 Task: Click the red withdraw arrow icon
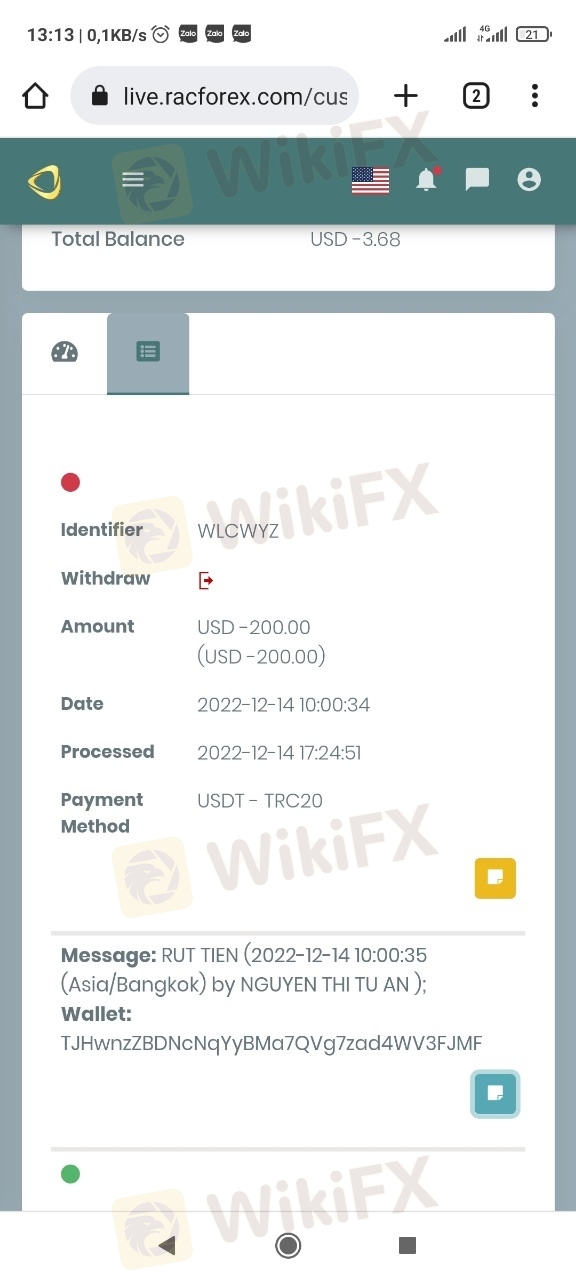(206, 580)
